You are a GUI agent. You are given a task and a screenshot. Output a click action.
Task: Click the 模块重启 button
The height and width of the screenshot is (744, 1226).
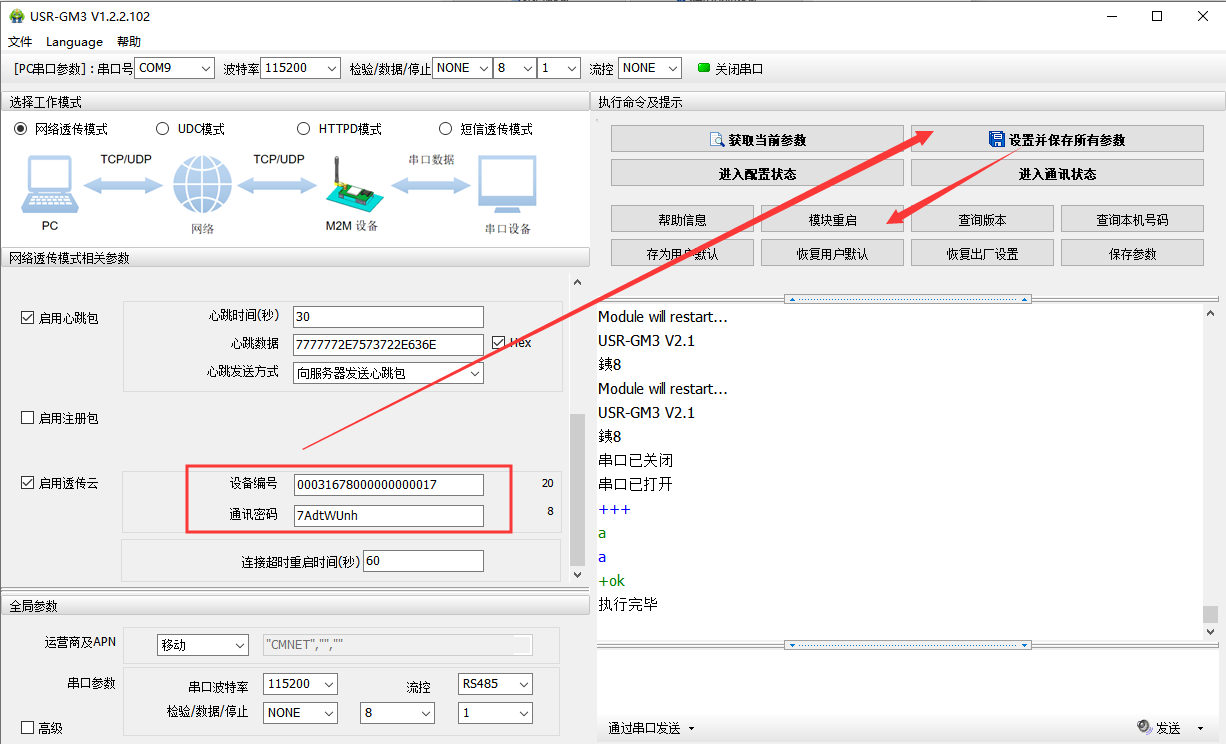click(x=832, y=220)
